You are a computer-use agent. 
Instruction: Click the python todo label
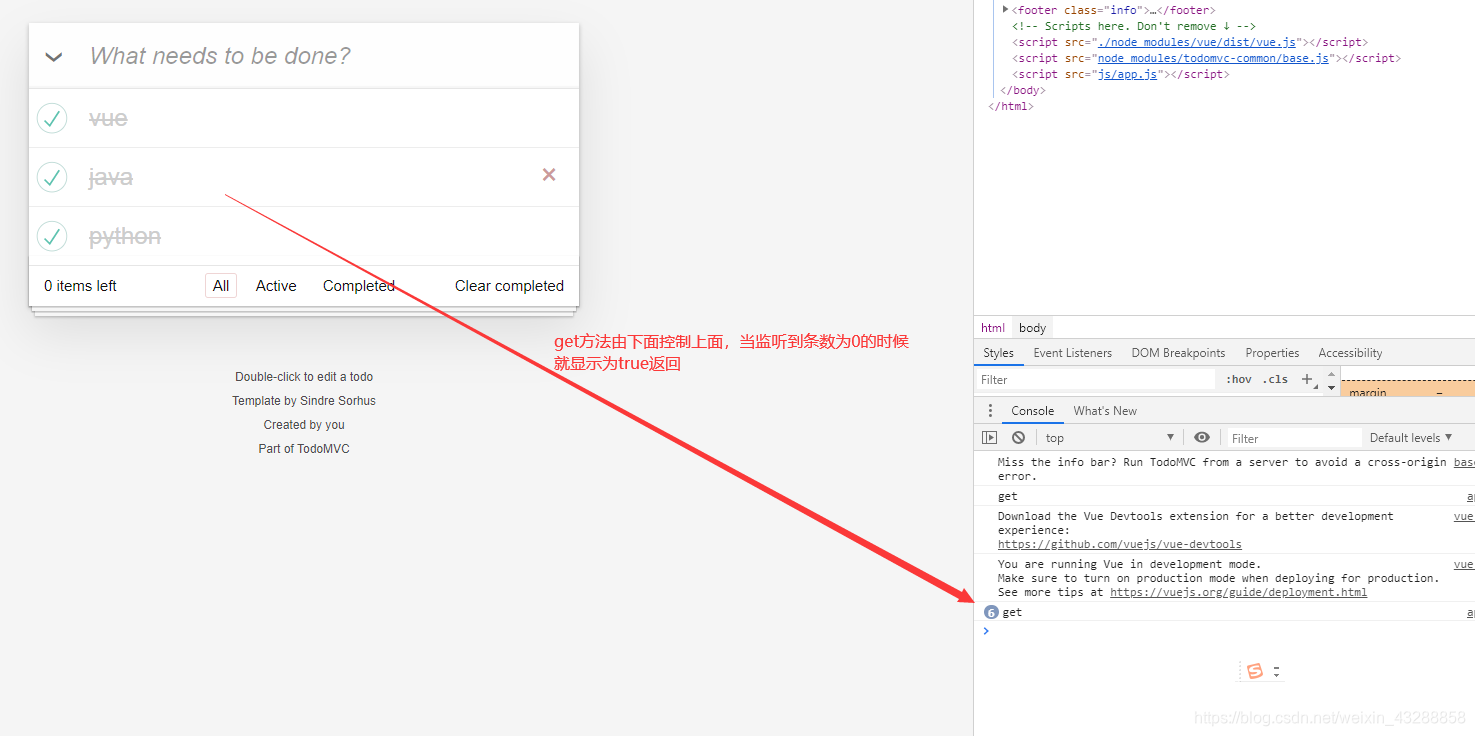pos(125,236)
